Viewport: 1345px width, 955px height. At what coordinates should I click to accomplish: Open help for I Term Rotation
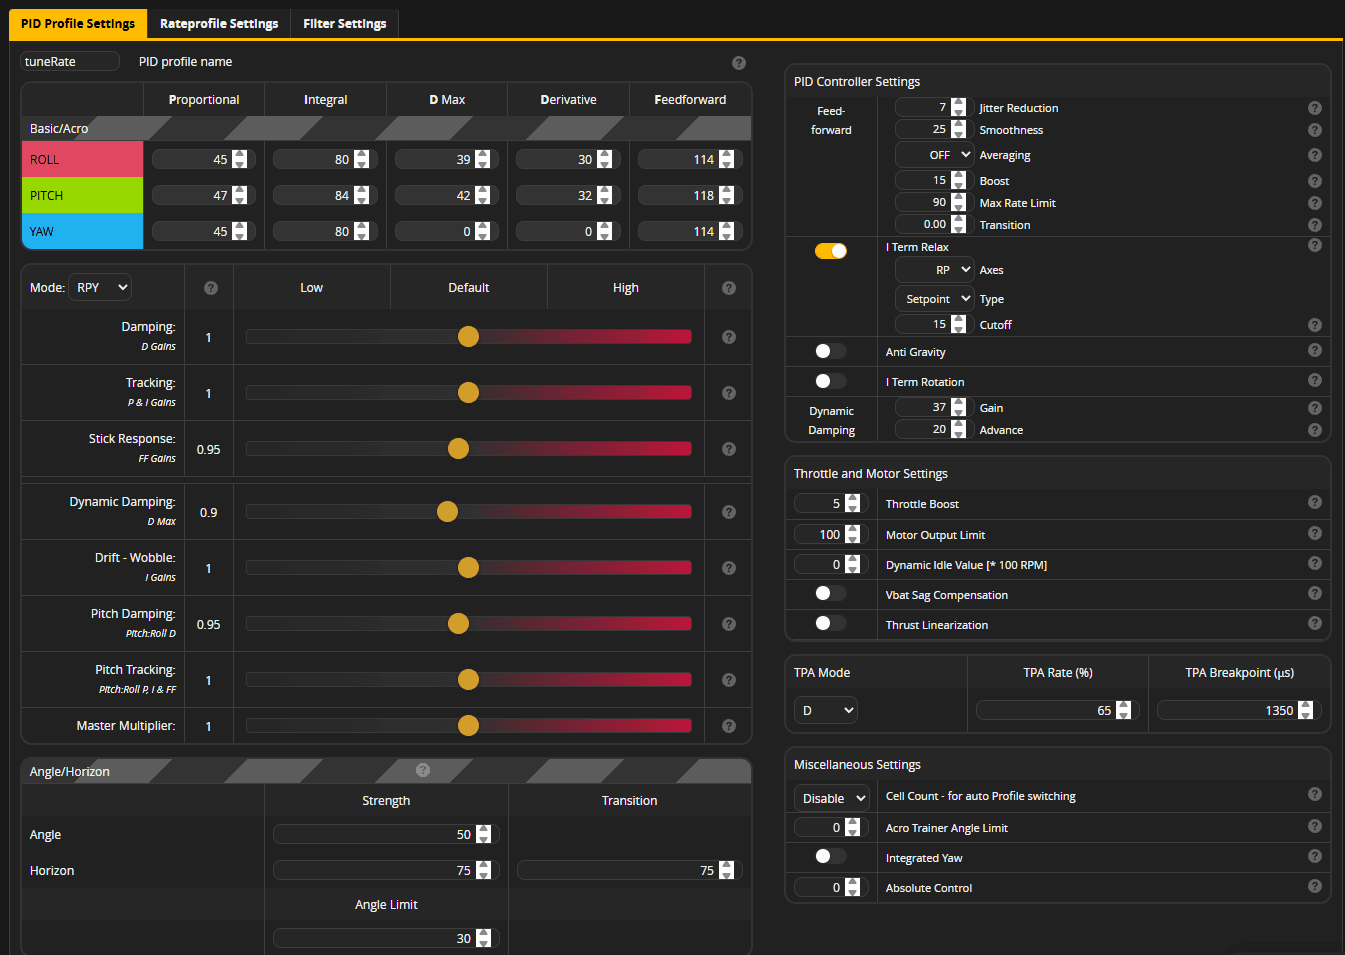pos(1315,380)
